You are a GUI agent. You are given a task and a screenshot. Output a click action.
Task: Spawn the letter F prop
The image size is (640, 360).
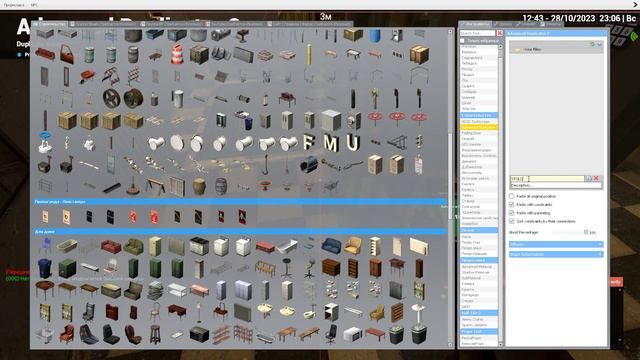pos(309,143)
